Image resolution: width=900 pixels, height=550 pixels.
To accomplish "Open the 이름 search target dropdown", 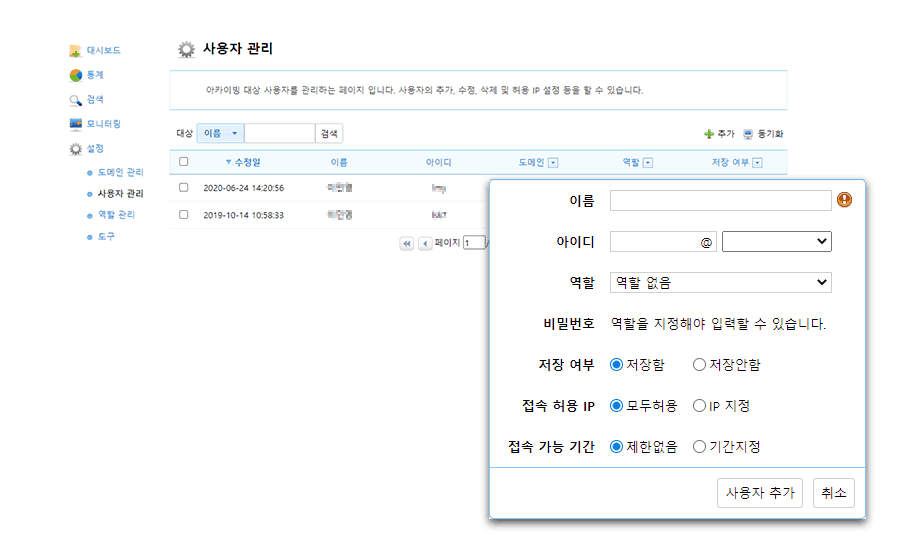I will coord(220,133).
